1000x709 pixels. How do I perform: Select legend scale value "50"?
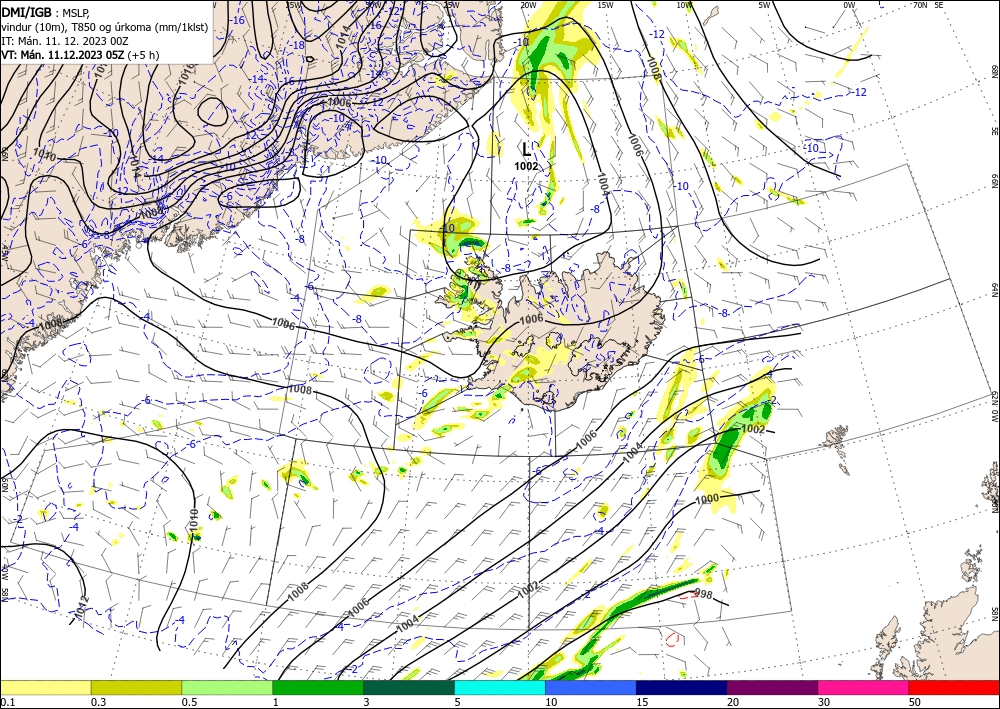tap(915, 702)
